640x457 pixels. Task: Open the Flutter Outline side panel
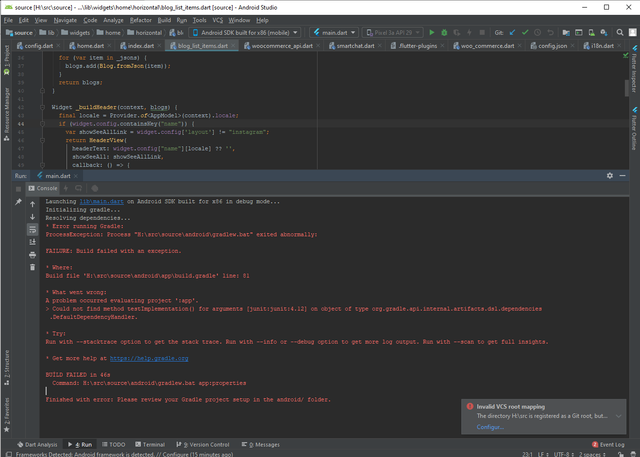coord(634,129)
